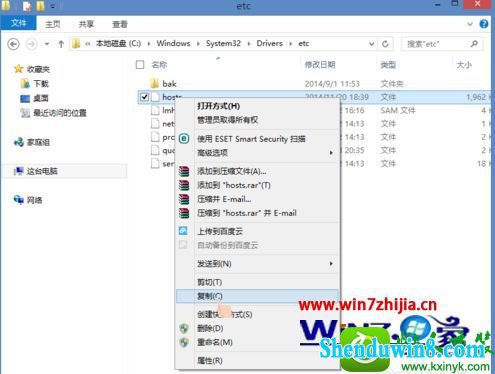Expand breadcrumb arrow after Drivers

coord(291,44)
